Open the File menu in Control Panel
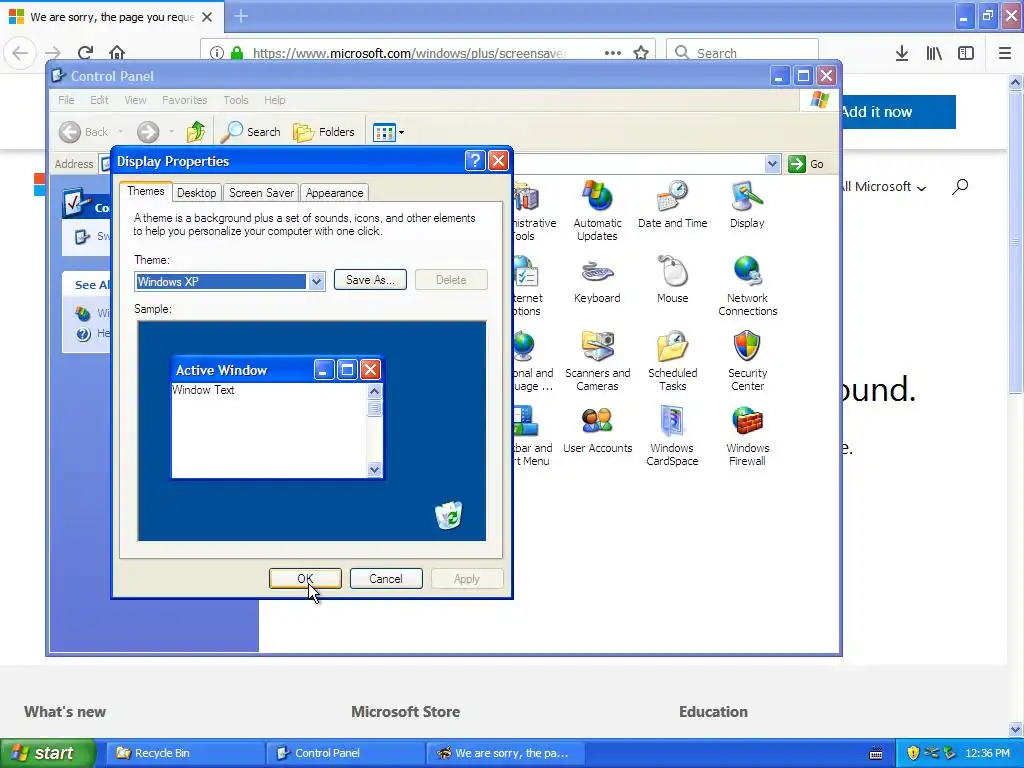The height and width of the screenshot is (768, 1024). tap(66, 100)
